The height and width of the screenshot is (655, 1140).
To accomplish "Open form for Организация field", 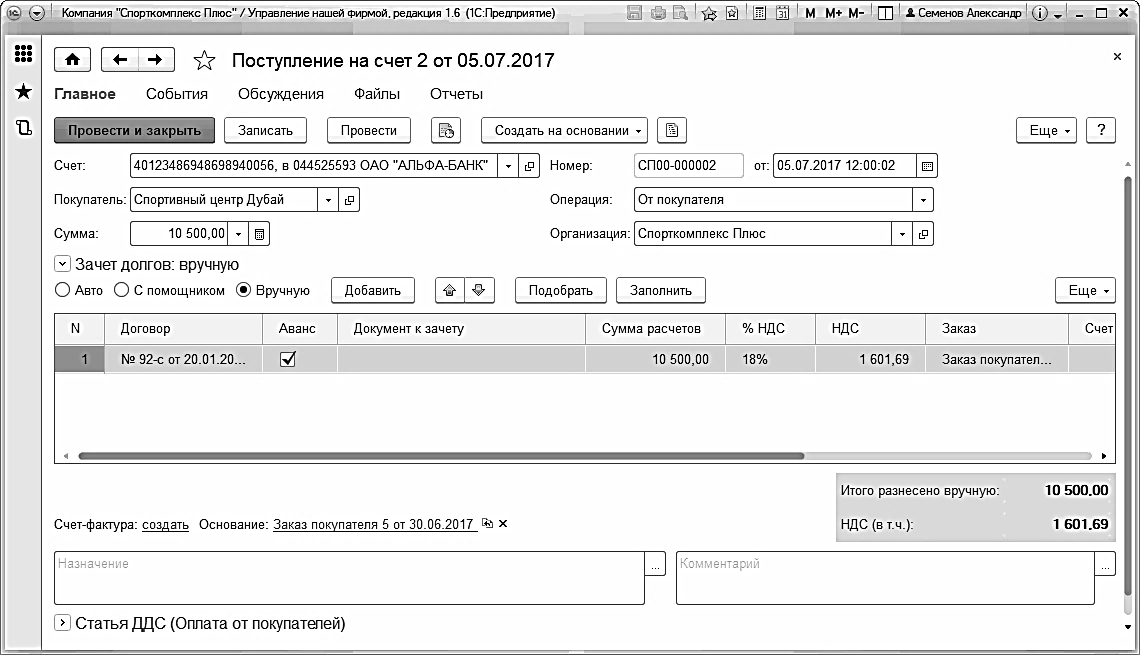I will (923, 234).
